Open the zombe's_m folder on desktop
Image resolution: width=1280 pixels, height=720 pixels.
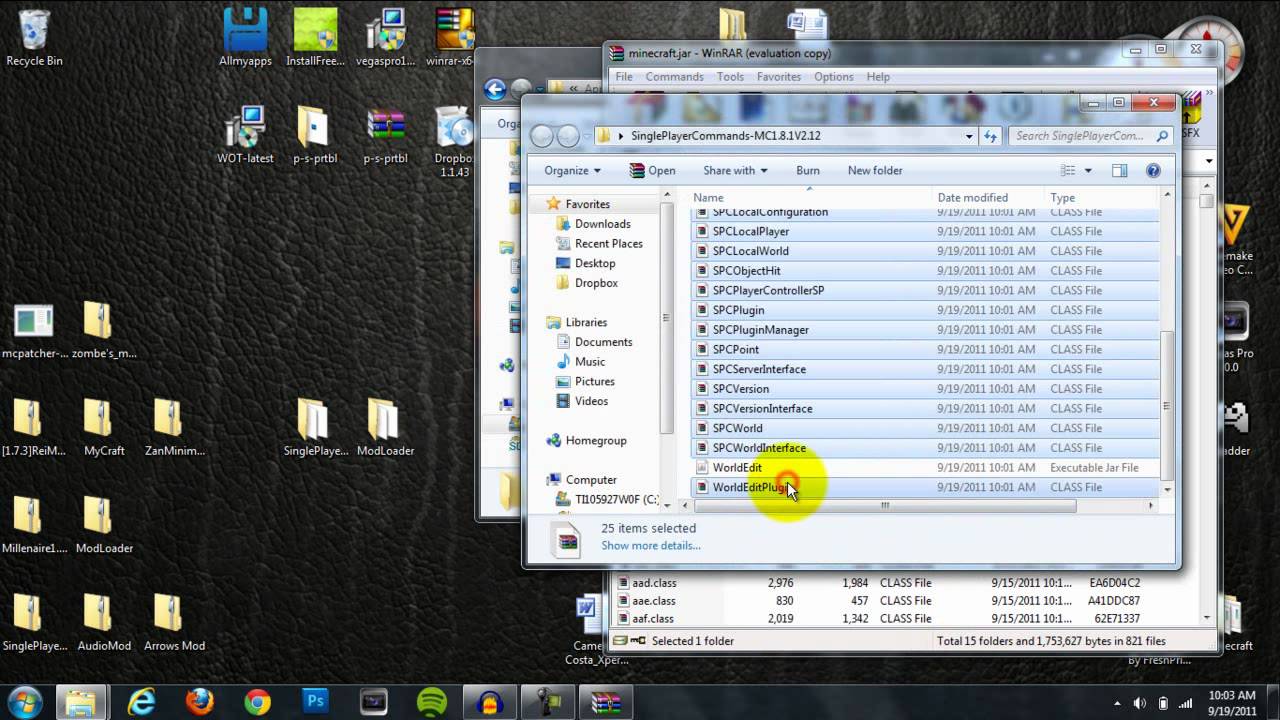point(104,330)
